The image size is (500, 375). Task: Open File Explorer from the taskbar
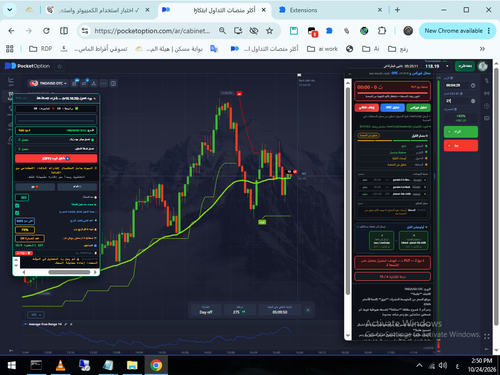[x=132, y=365]
